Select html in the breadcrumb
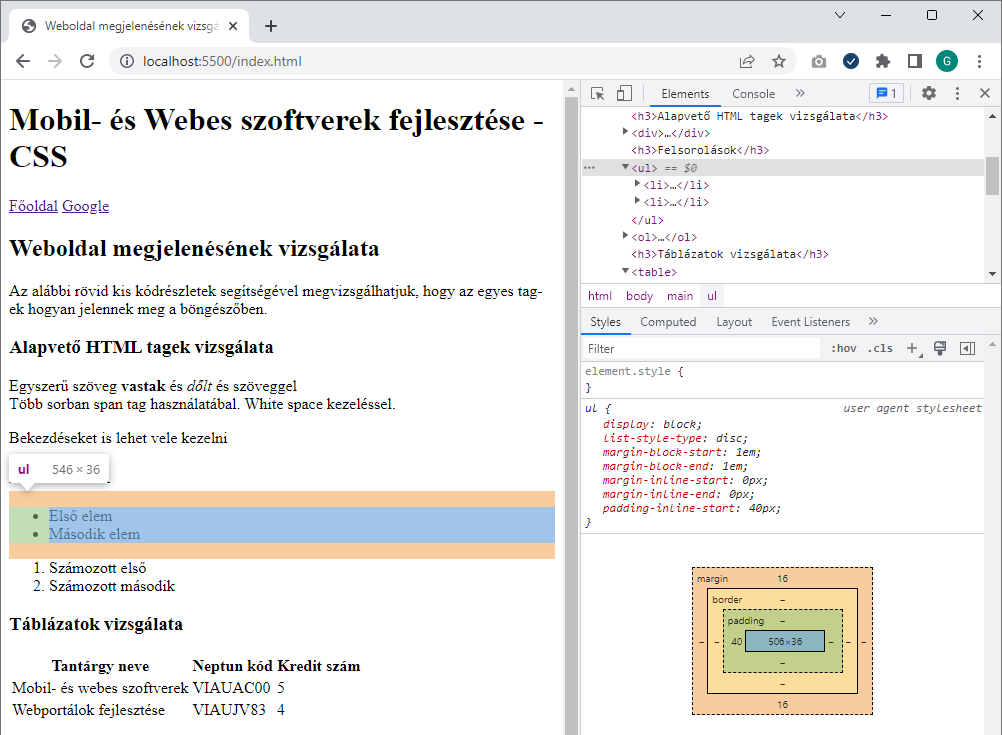1002x735 pixels. click(x=599, y=296)
